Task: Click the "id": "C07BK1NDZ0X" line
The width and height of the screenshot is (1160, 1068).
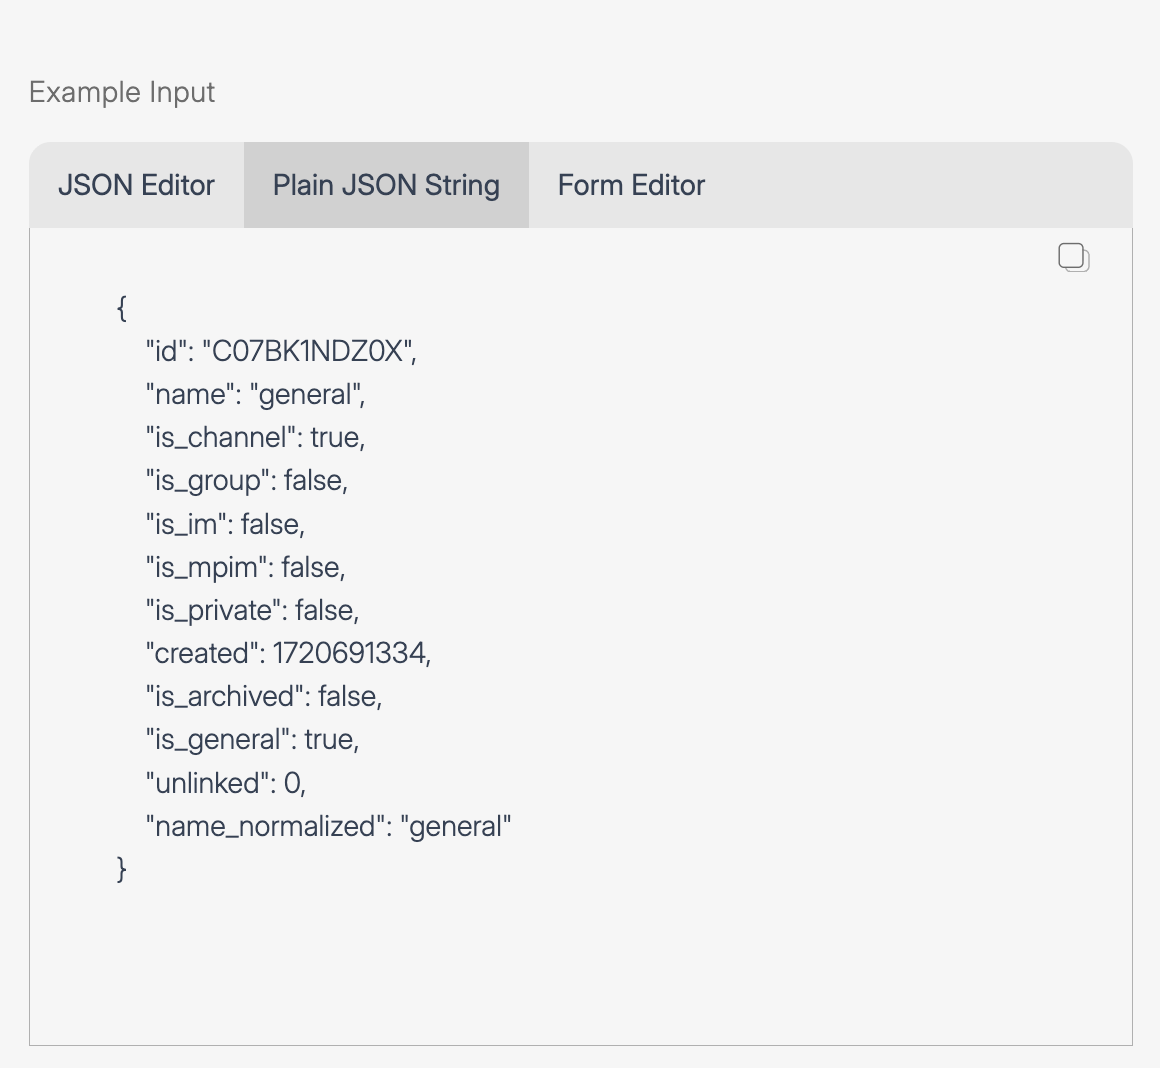Action: pyautogui.click(x=280, y=351)
